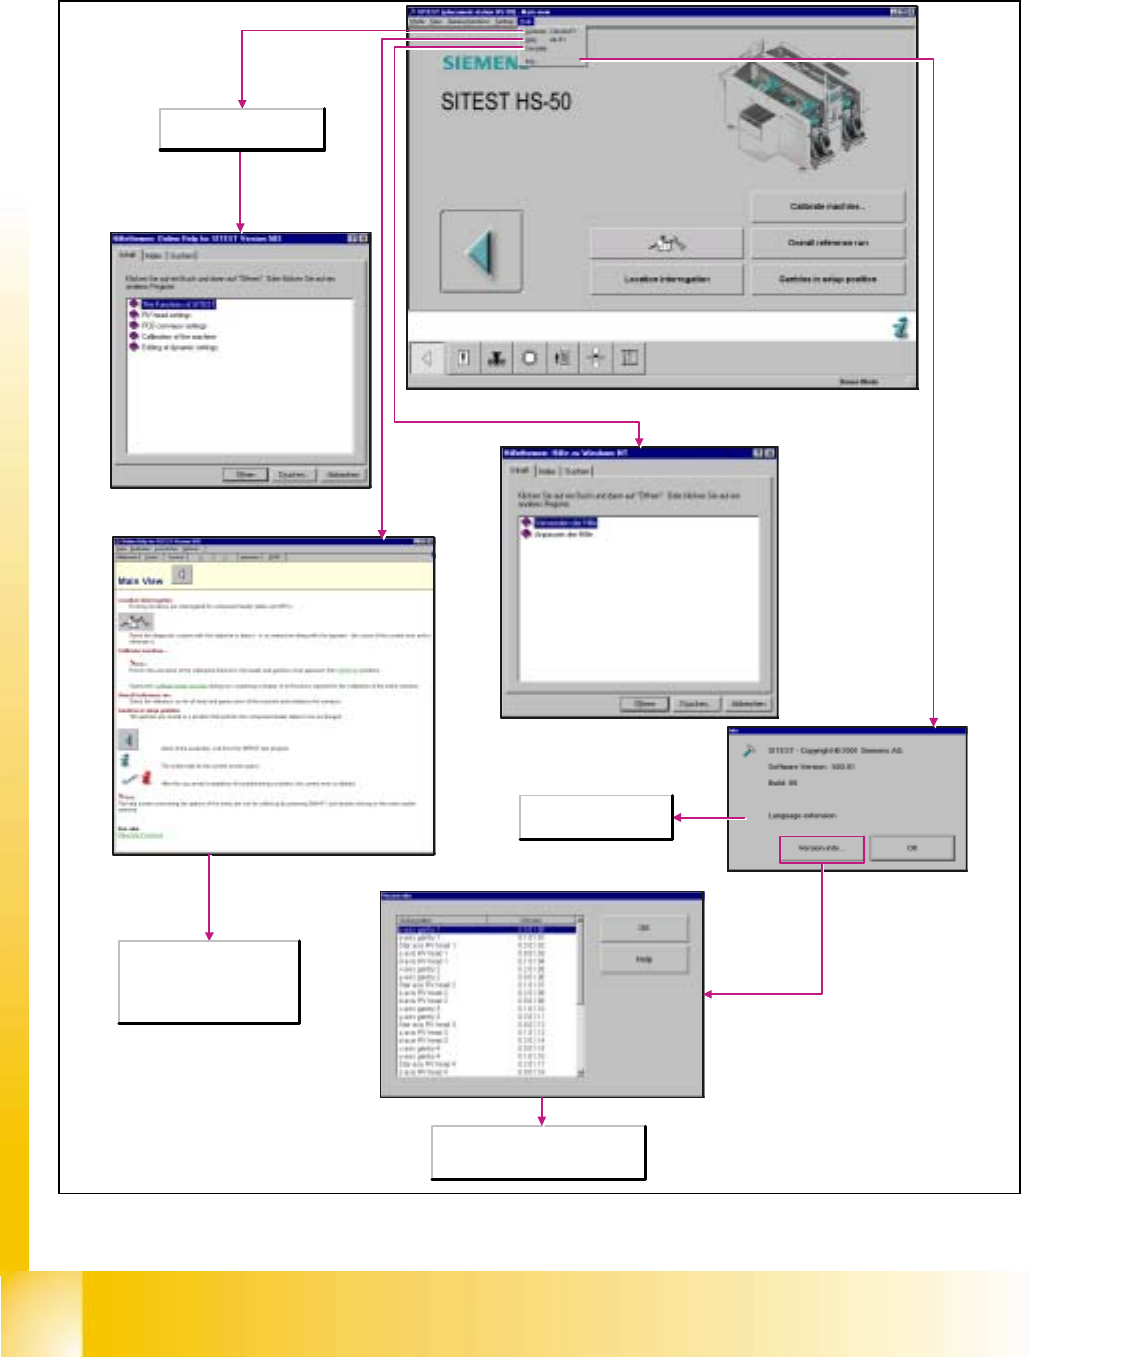Screen dimensions: 1136x1357
Task: Click the teal info figure icon in main window
Action: tap(900, 327)
